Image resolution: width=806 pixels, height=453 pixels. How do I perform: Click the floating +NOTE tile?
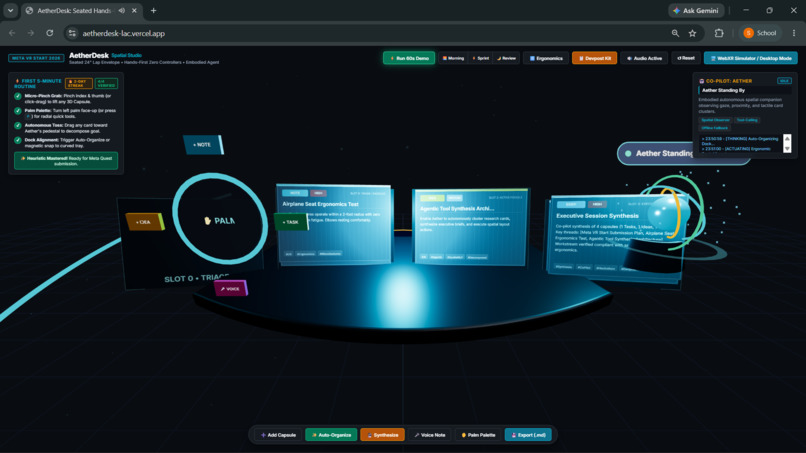204,145
